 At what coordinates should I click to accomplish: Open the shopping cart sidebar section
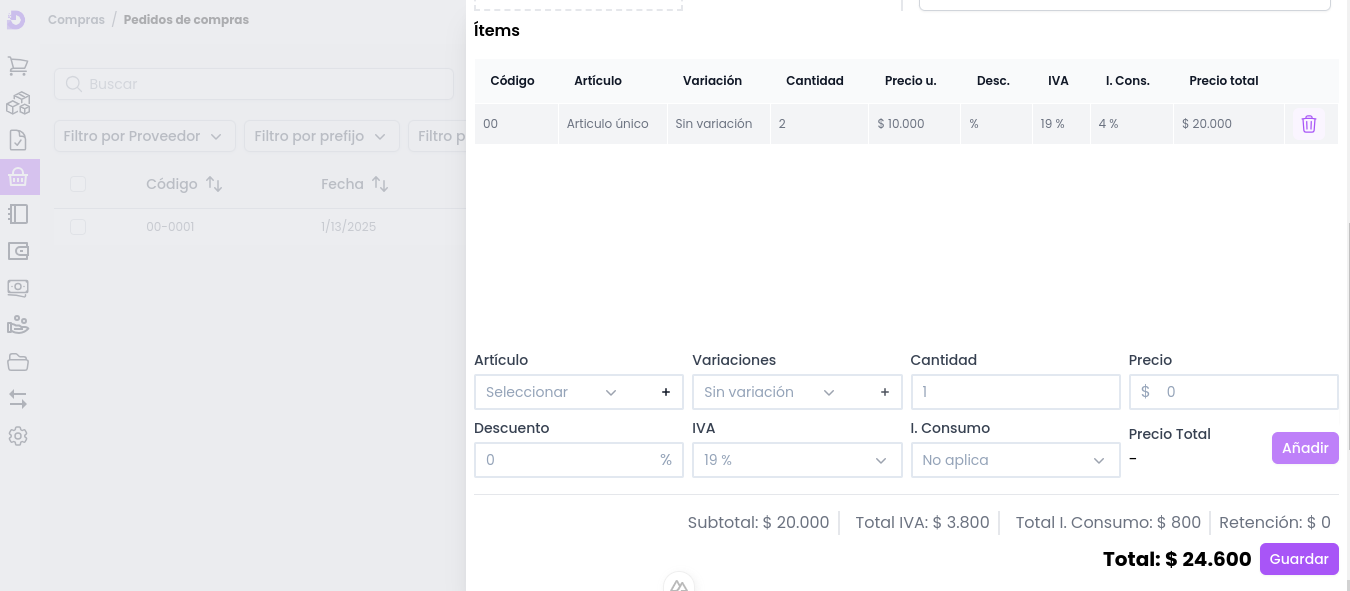pos(18,66)
